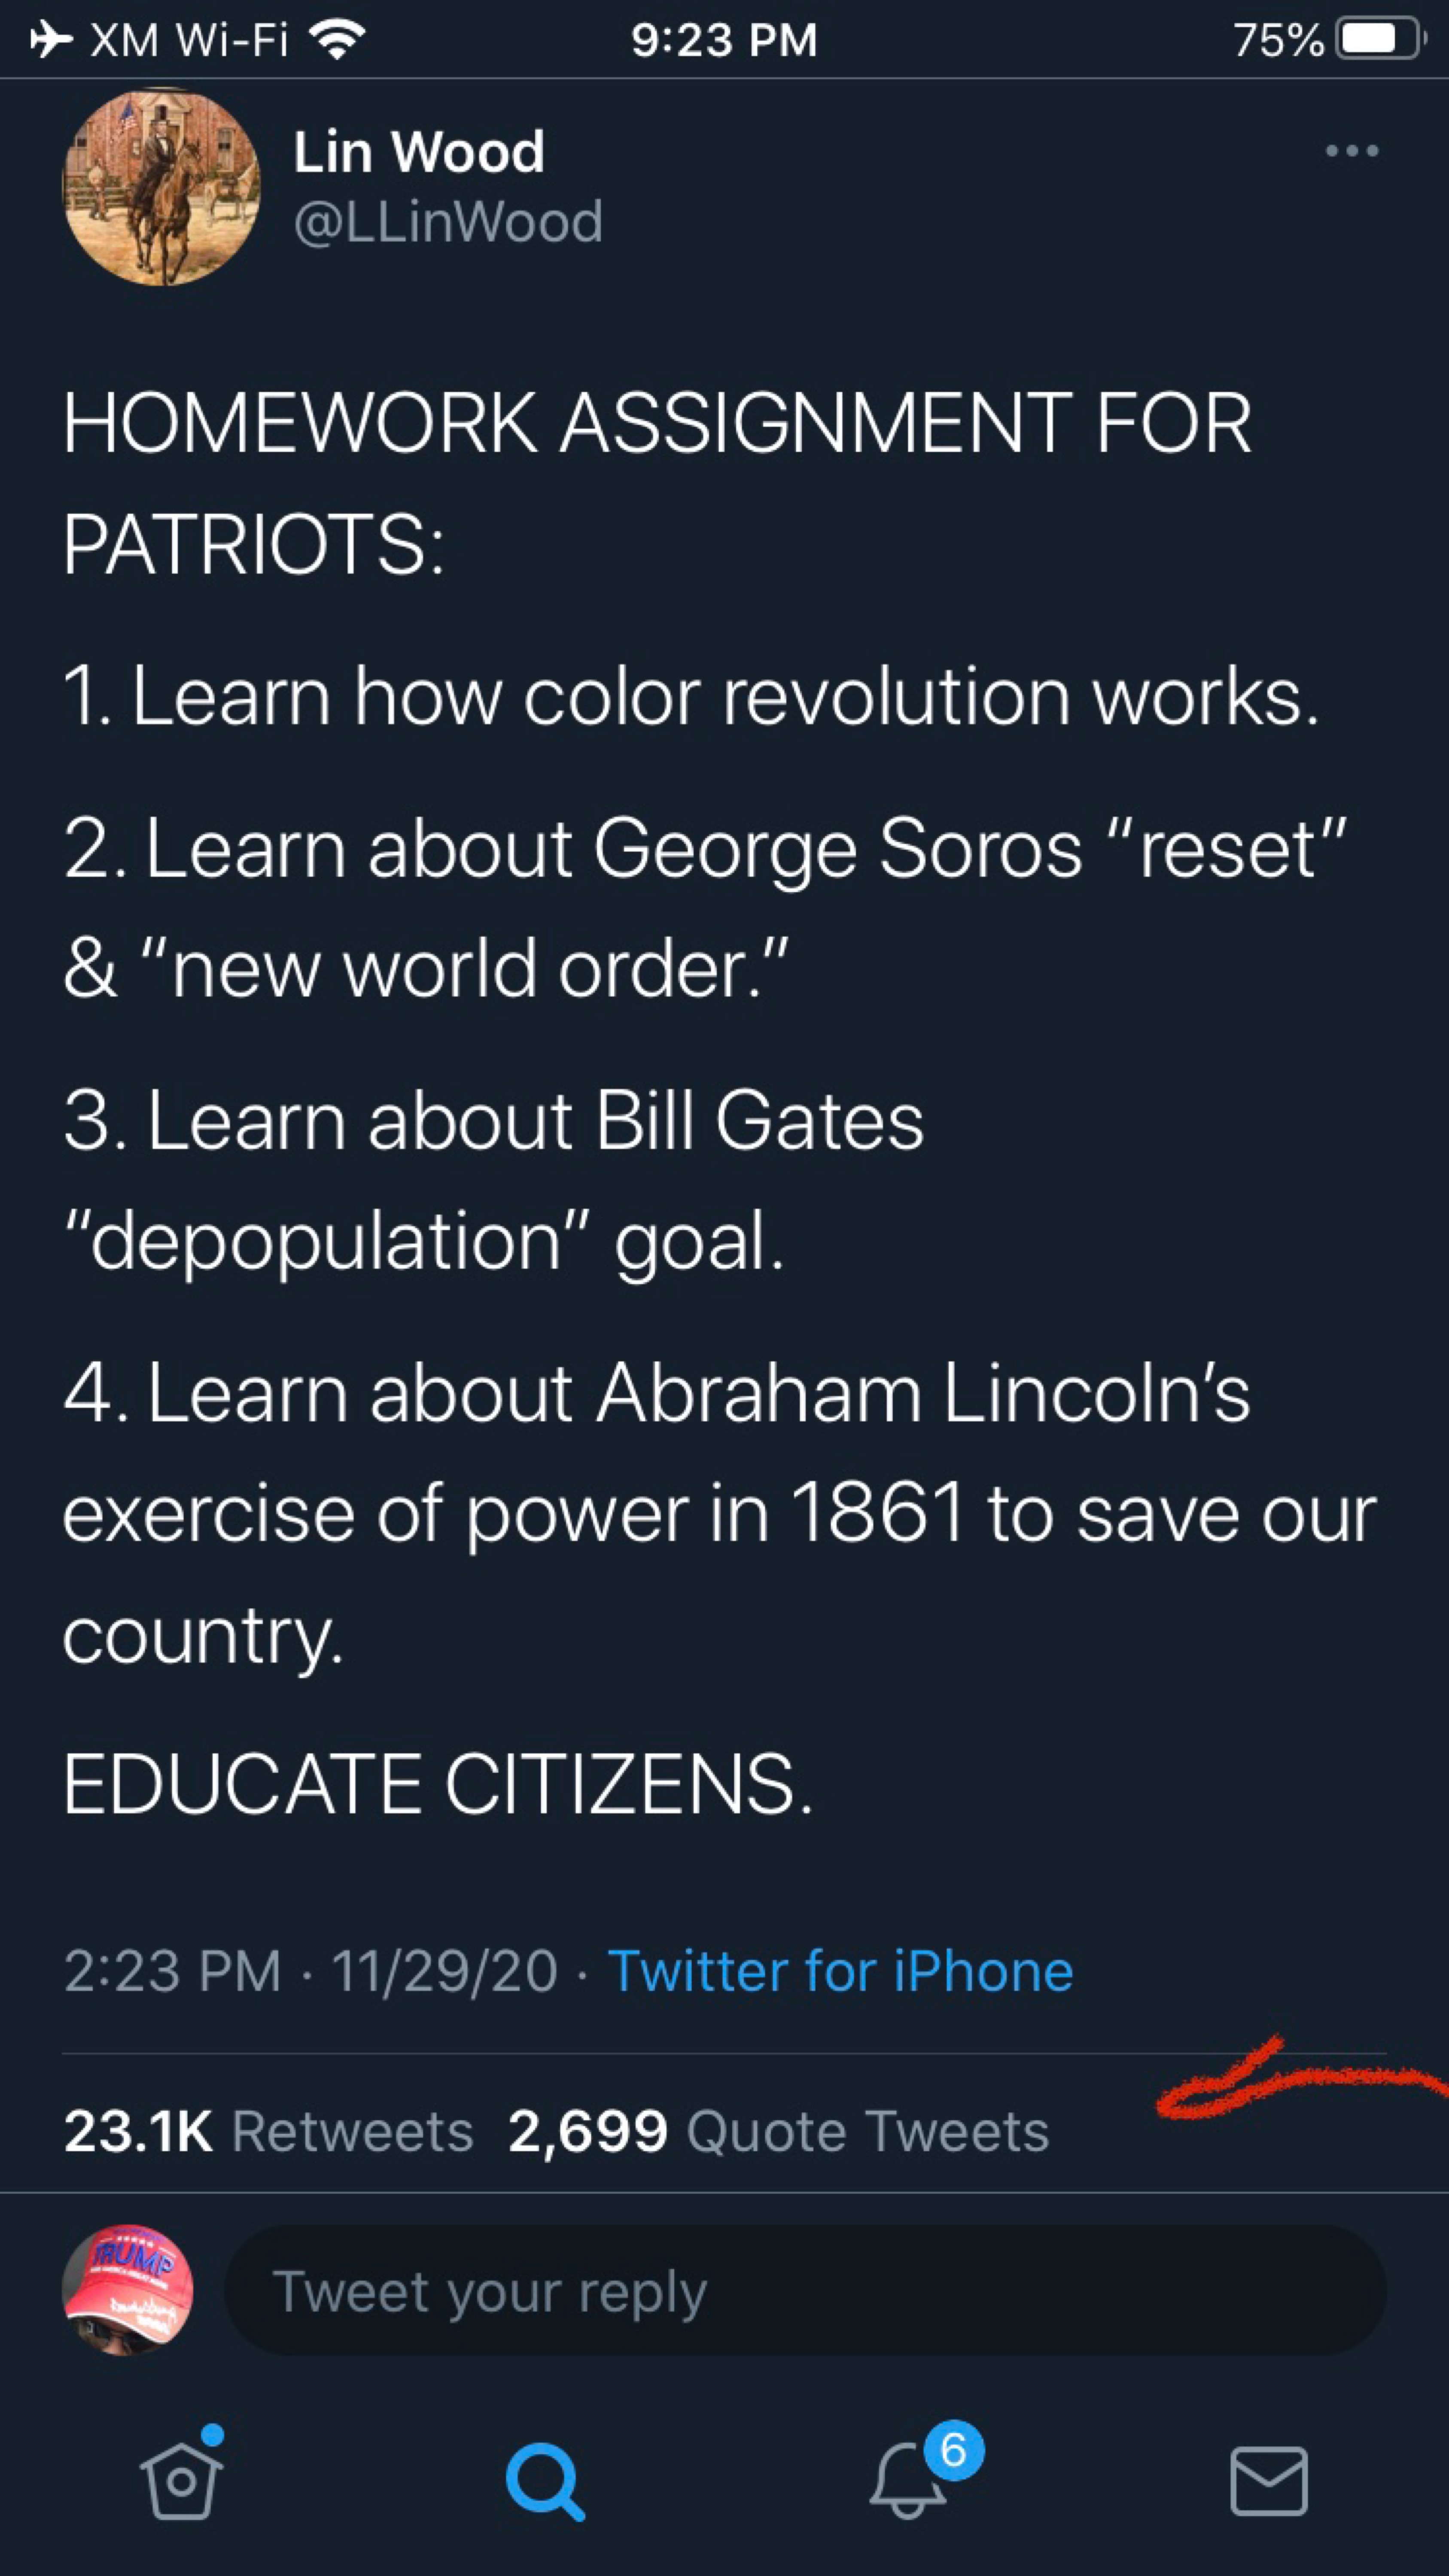Open the Twitter for iPhone source link

(840, 1971)
